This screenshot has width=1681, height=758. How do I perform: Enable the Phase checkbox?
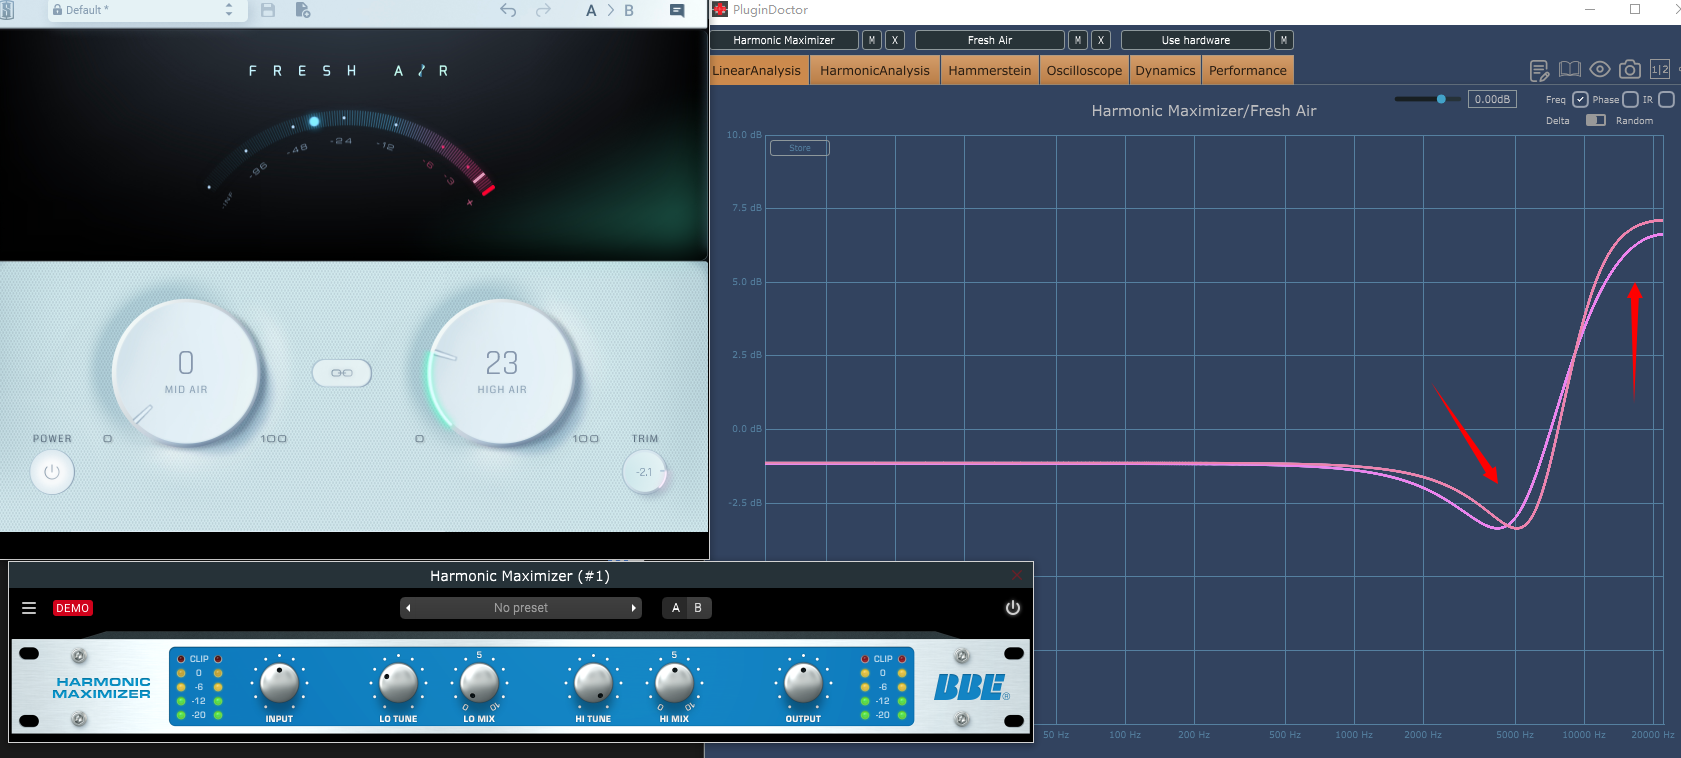pos(1630,99)
